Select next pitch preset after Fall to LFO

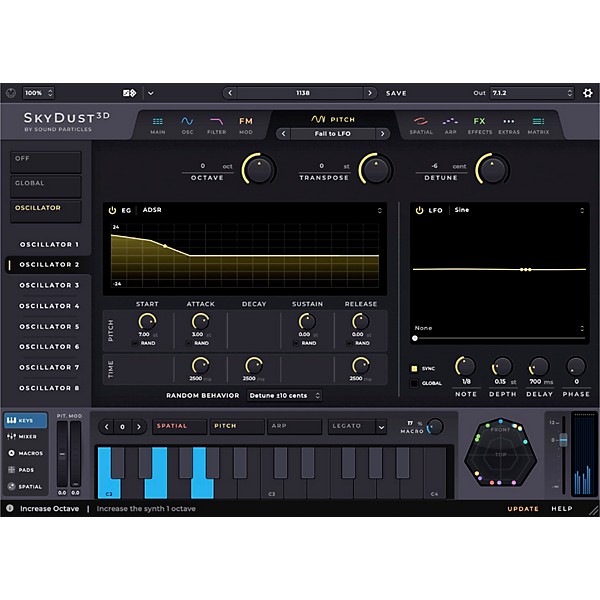382,134
